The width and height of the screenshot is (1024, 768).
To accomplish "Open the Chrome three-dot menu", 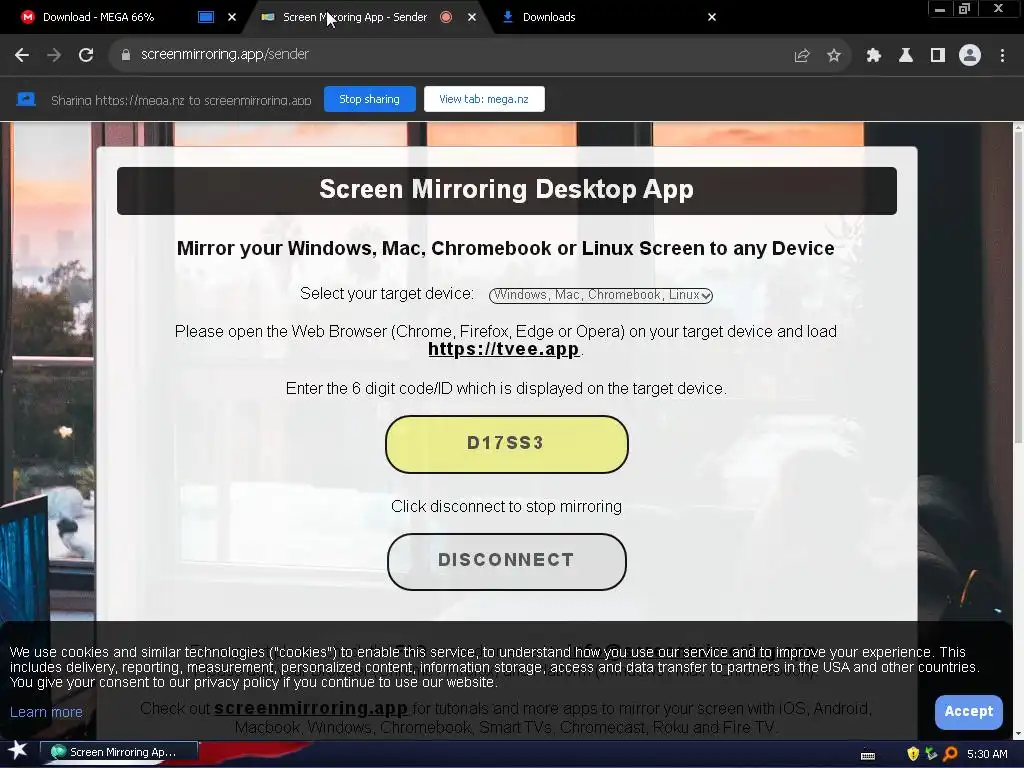I will coord(1002,56).
